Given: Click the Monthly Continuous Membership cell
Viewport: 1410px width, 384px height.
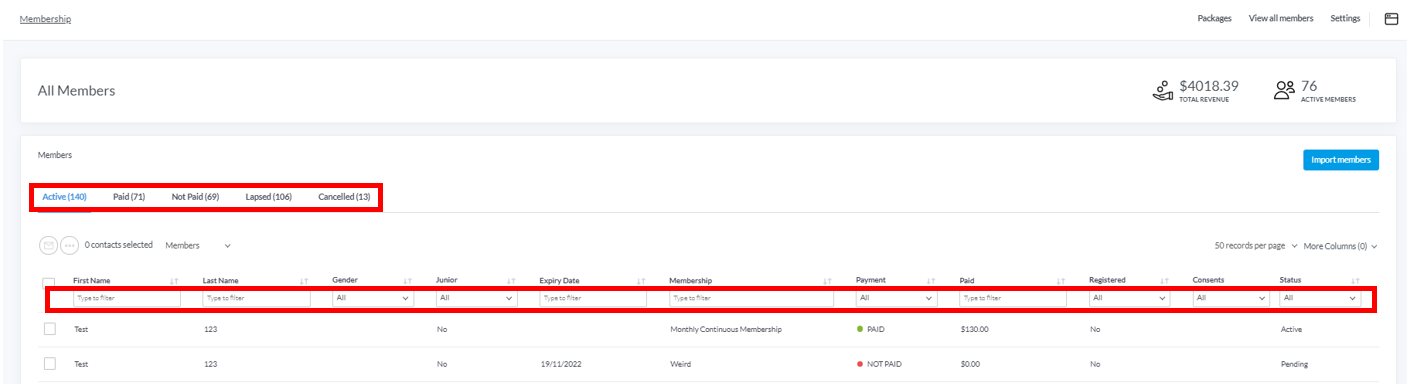Looking at the screenshot, I should tap(725, 329).
